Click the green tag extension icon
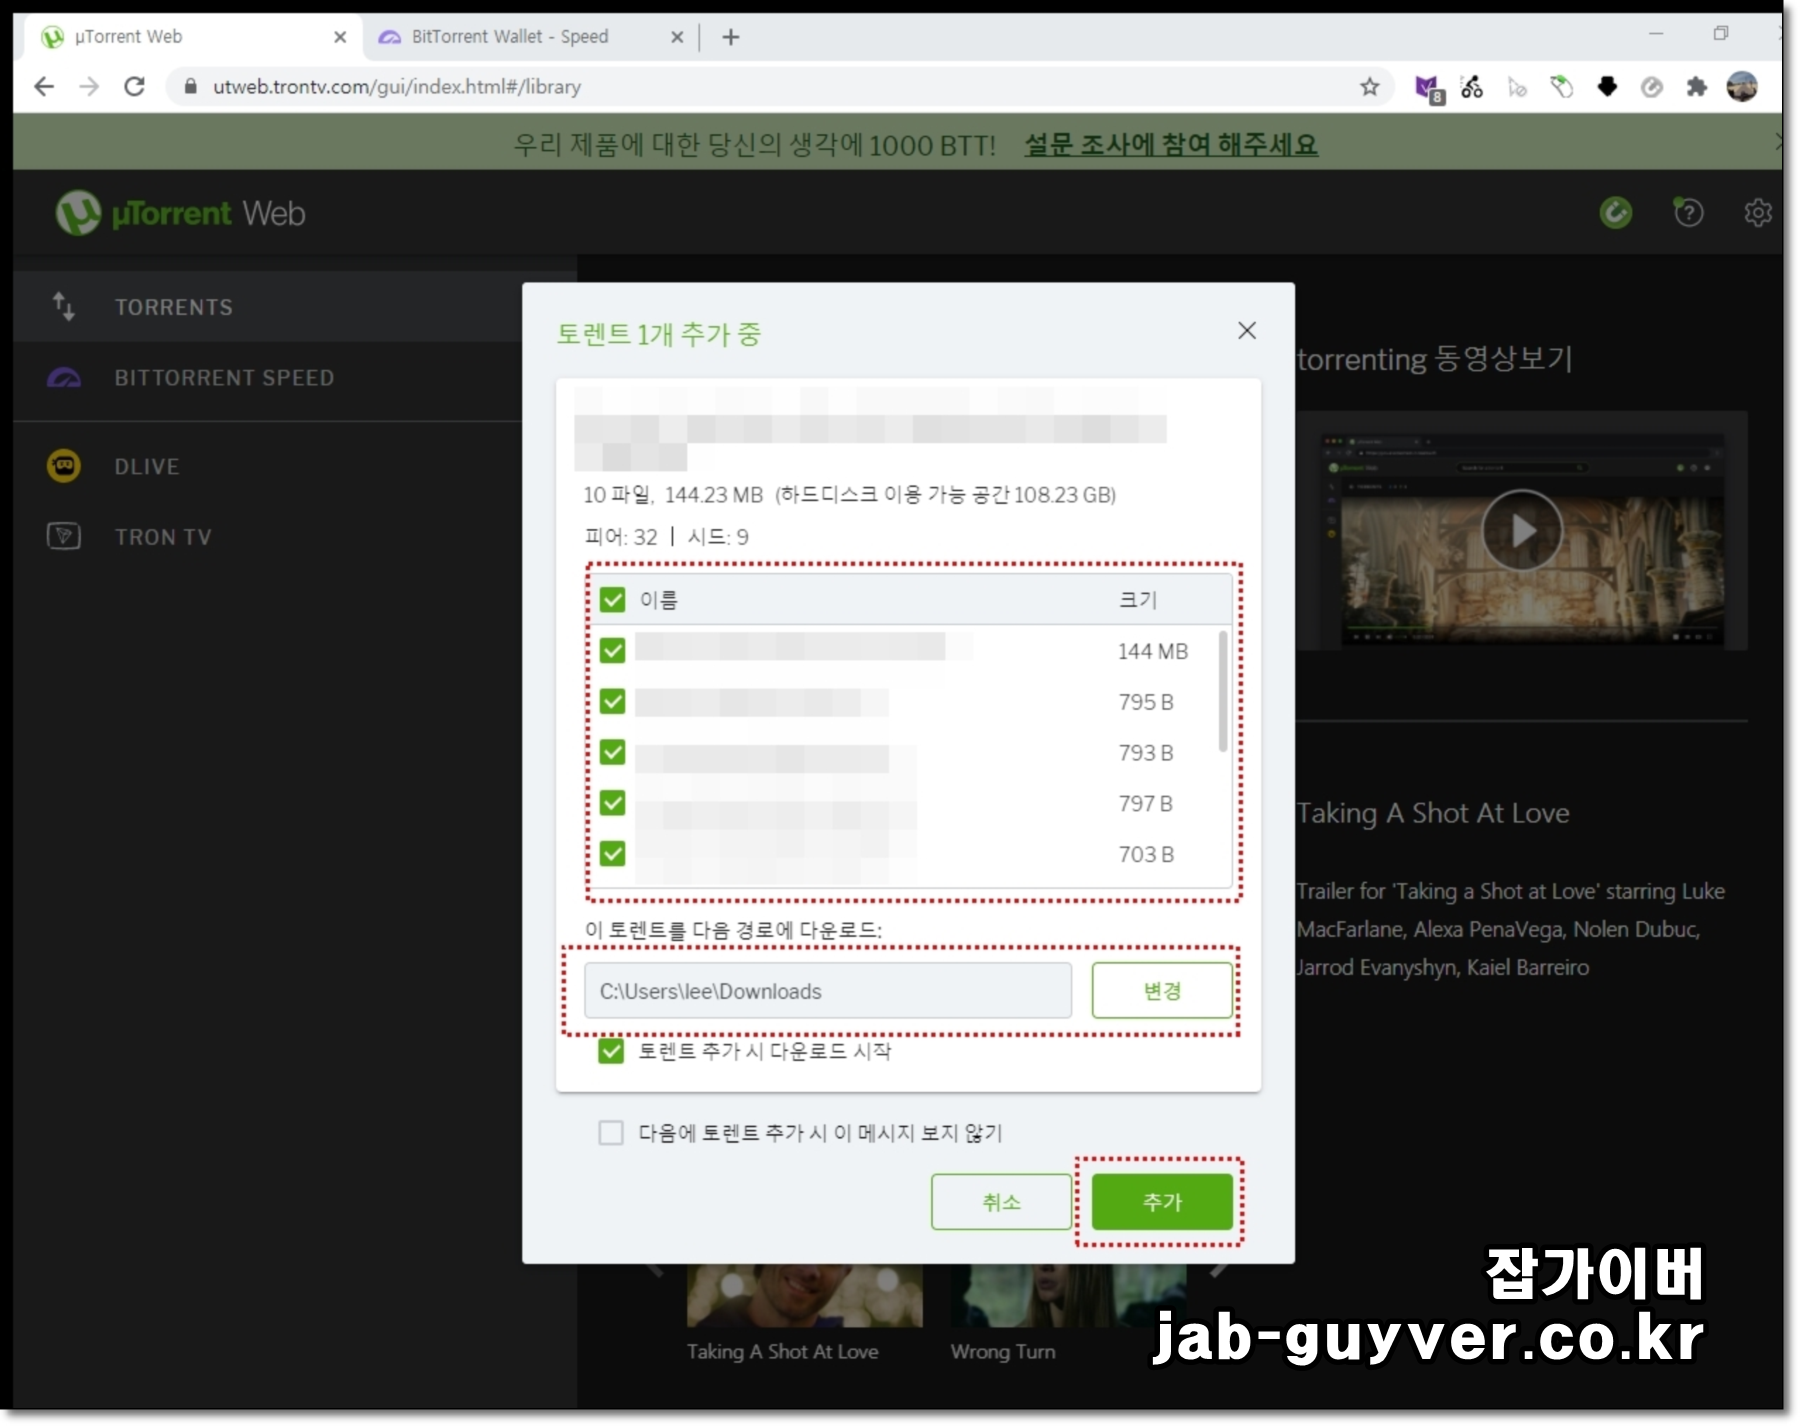This screenshot has width=1800, height=1426. (1561, 87)
